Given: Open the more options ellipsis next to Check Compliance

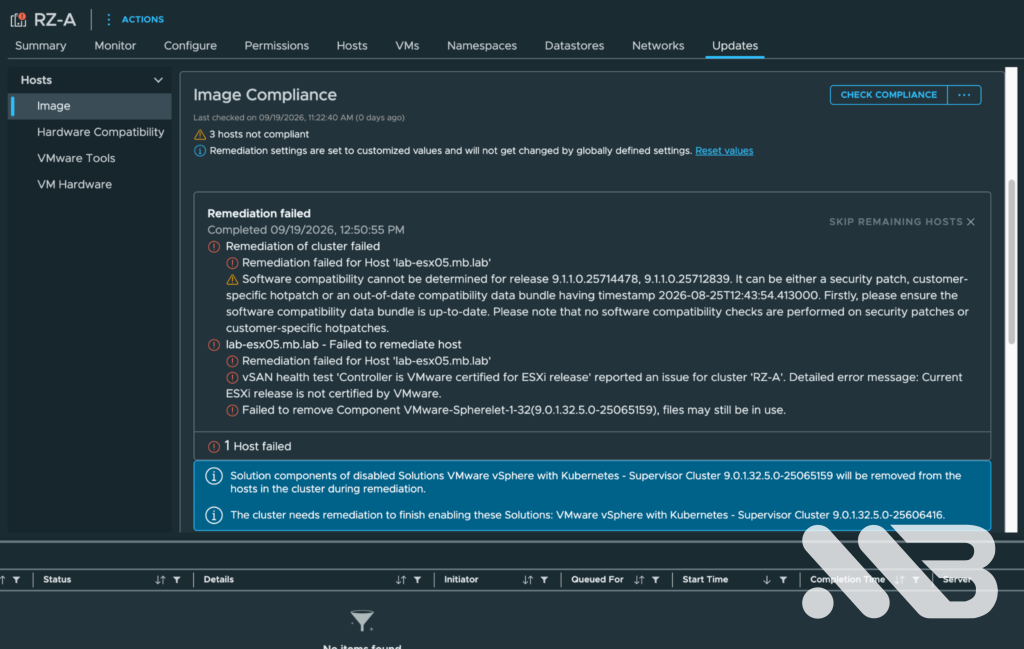Looking at the screenshot, I should (964, 95).
